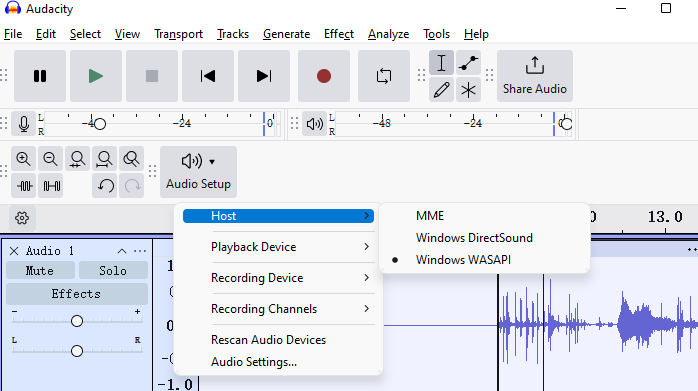Start playback with the green Play button
Viewport: 698px width, 391px height.
[96, 76]
